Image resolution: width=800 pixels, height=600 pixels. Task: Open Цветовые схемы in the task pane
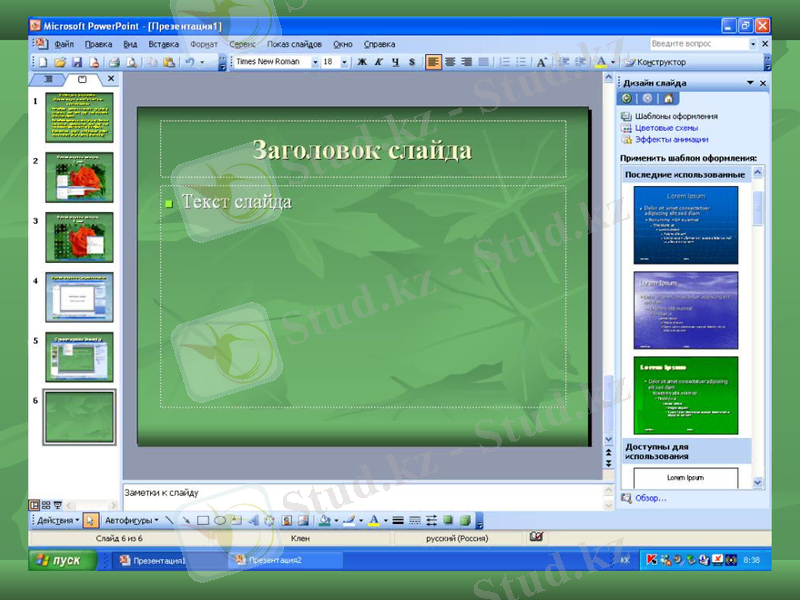tap(668, 128)
